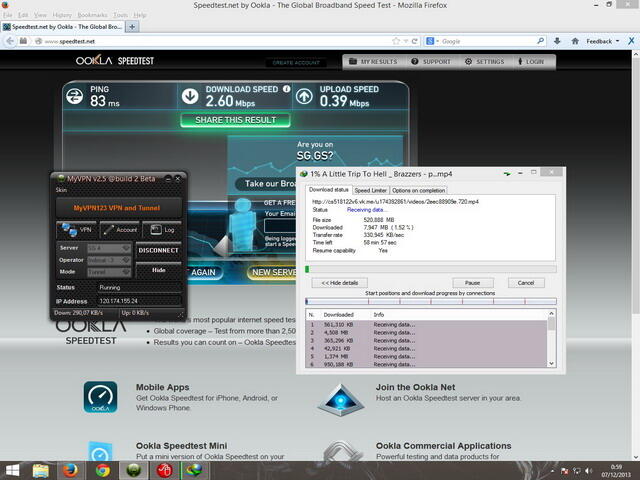Image resolution: width=640 pixels, height=480 pixels.
Task: Click the download speed arrow icon
Action: coord(190,97)
